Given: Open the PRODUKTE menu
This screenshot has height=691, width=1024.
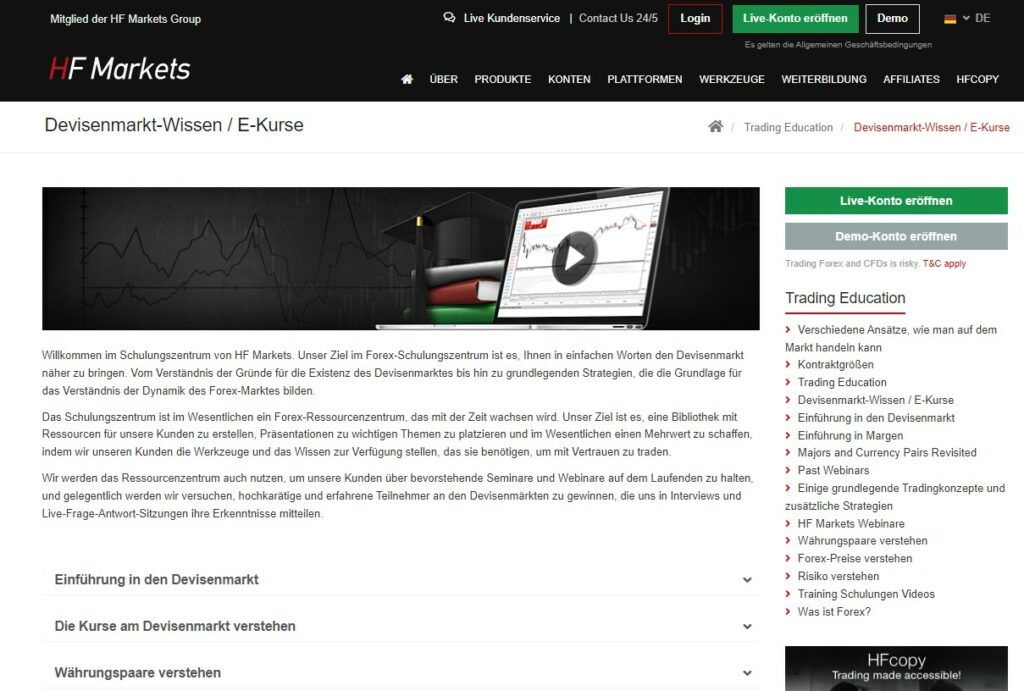Looking at the screenshot, I should [503, 79].
